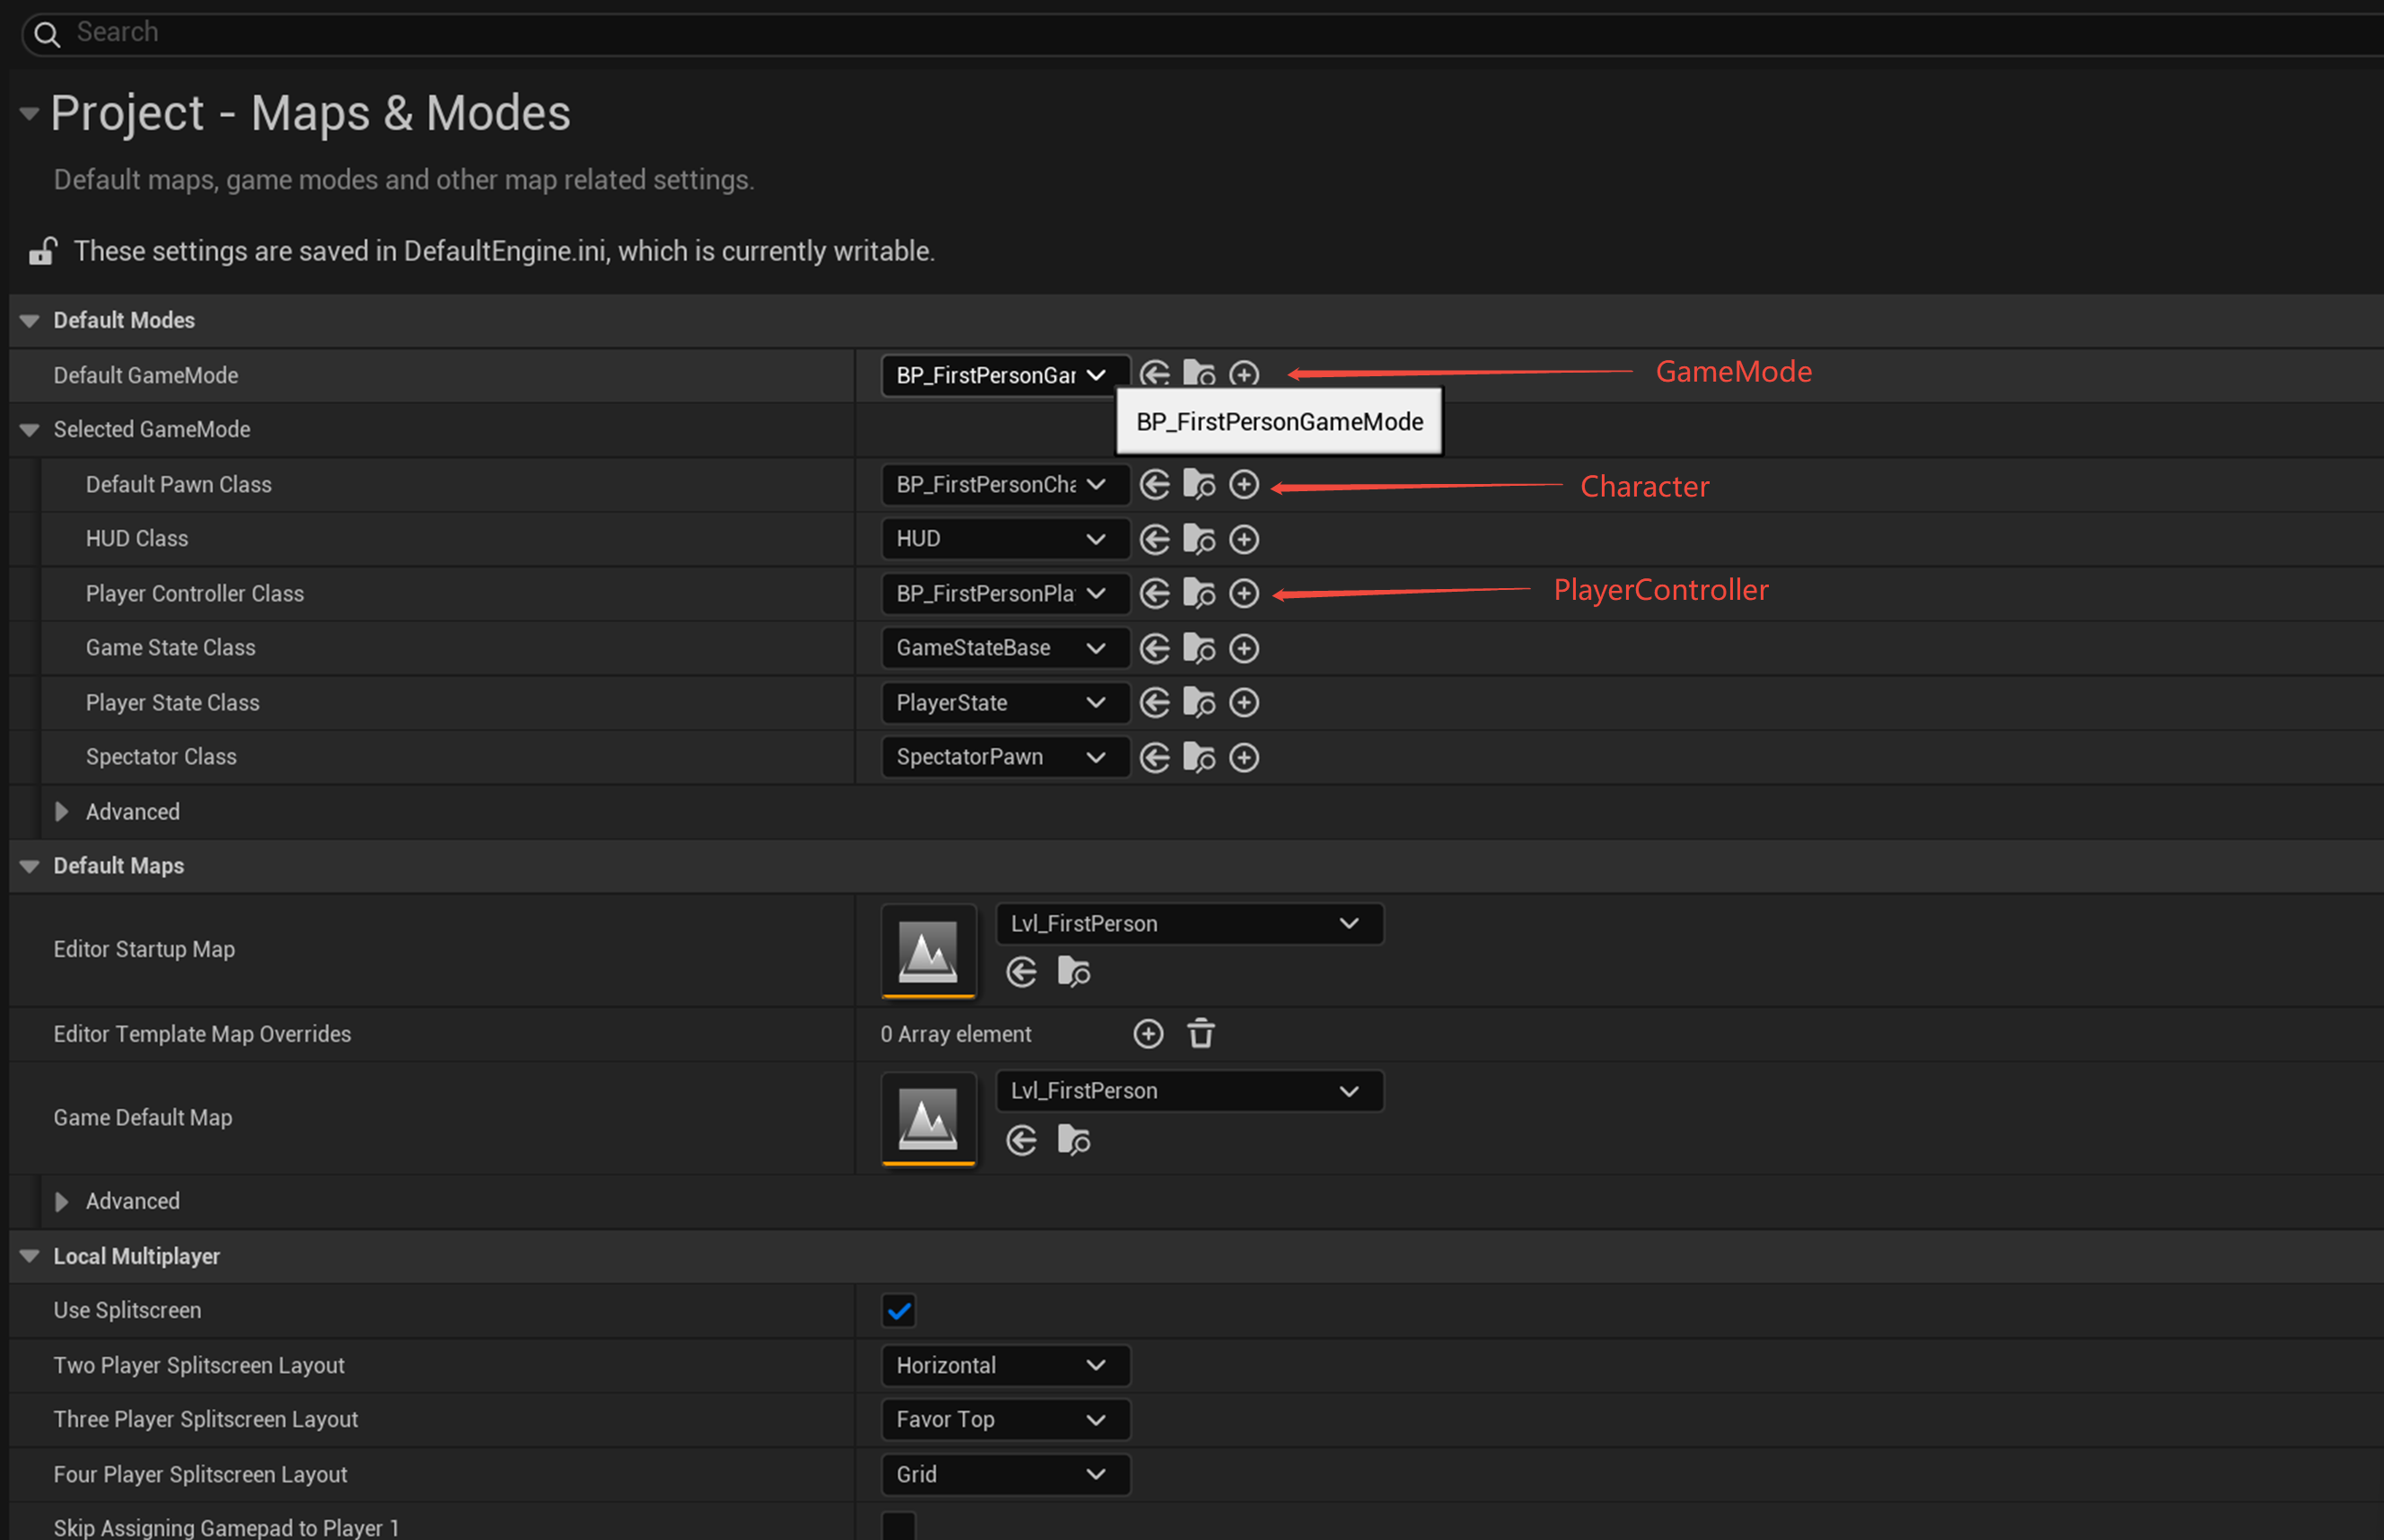This screenshot has width=2384, height=1540.
Task: Uncheck the Use Splitscreen checkbox
Action: (898, 1311)
